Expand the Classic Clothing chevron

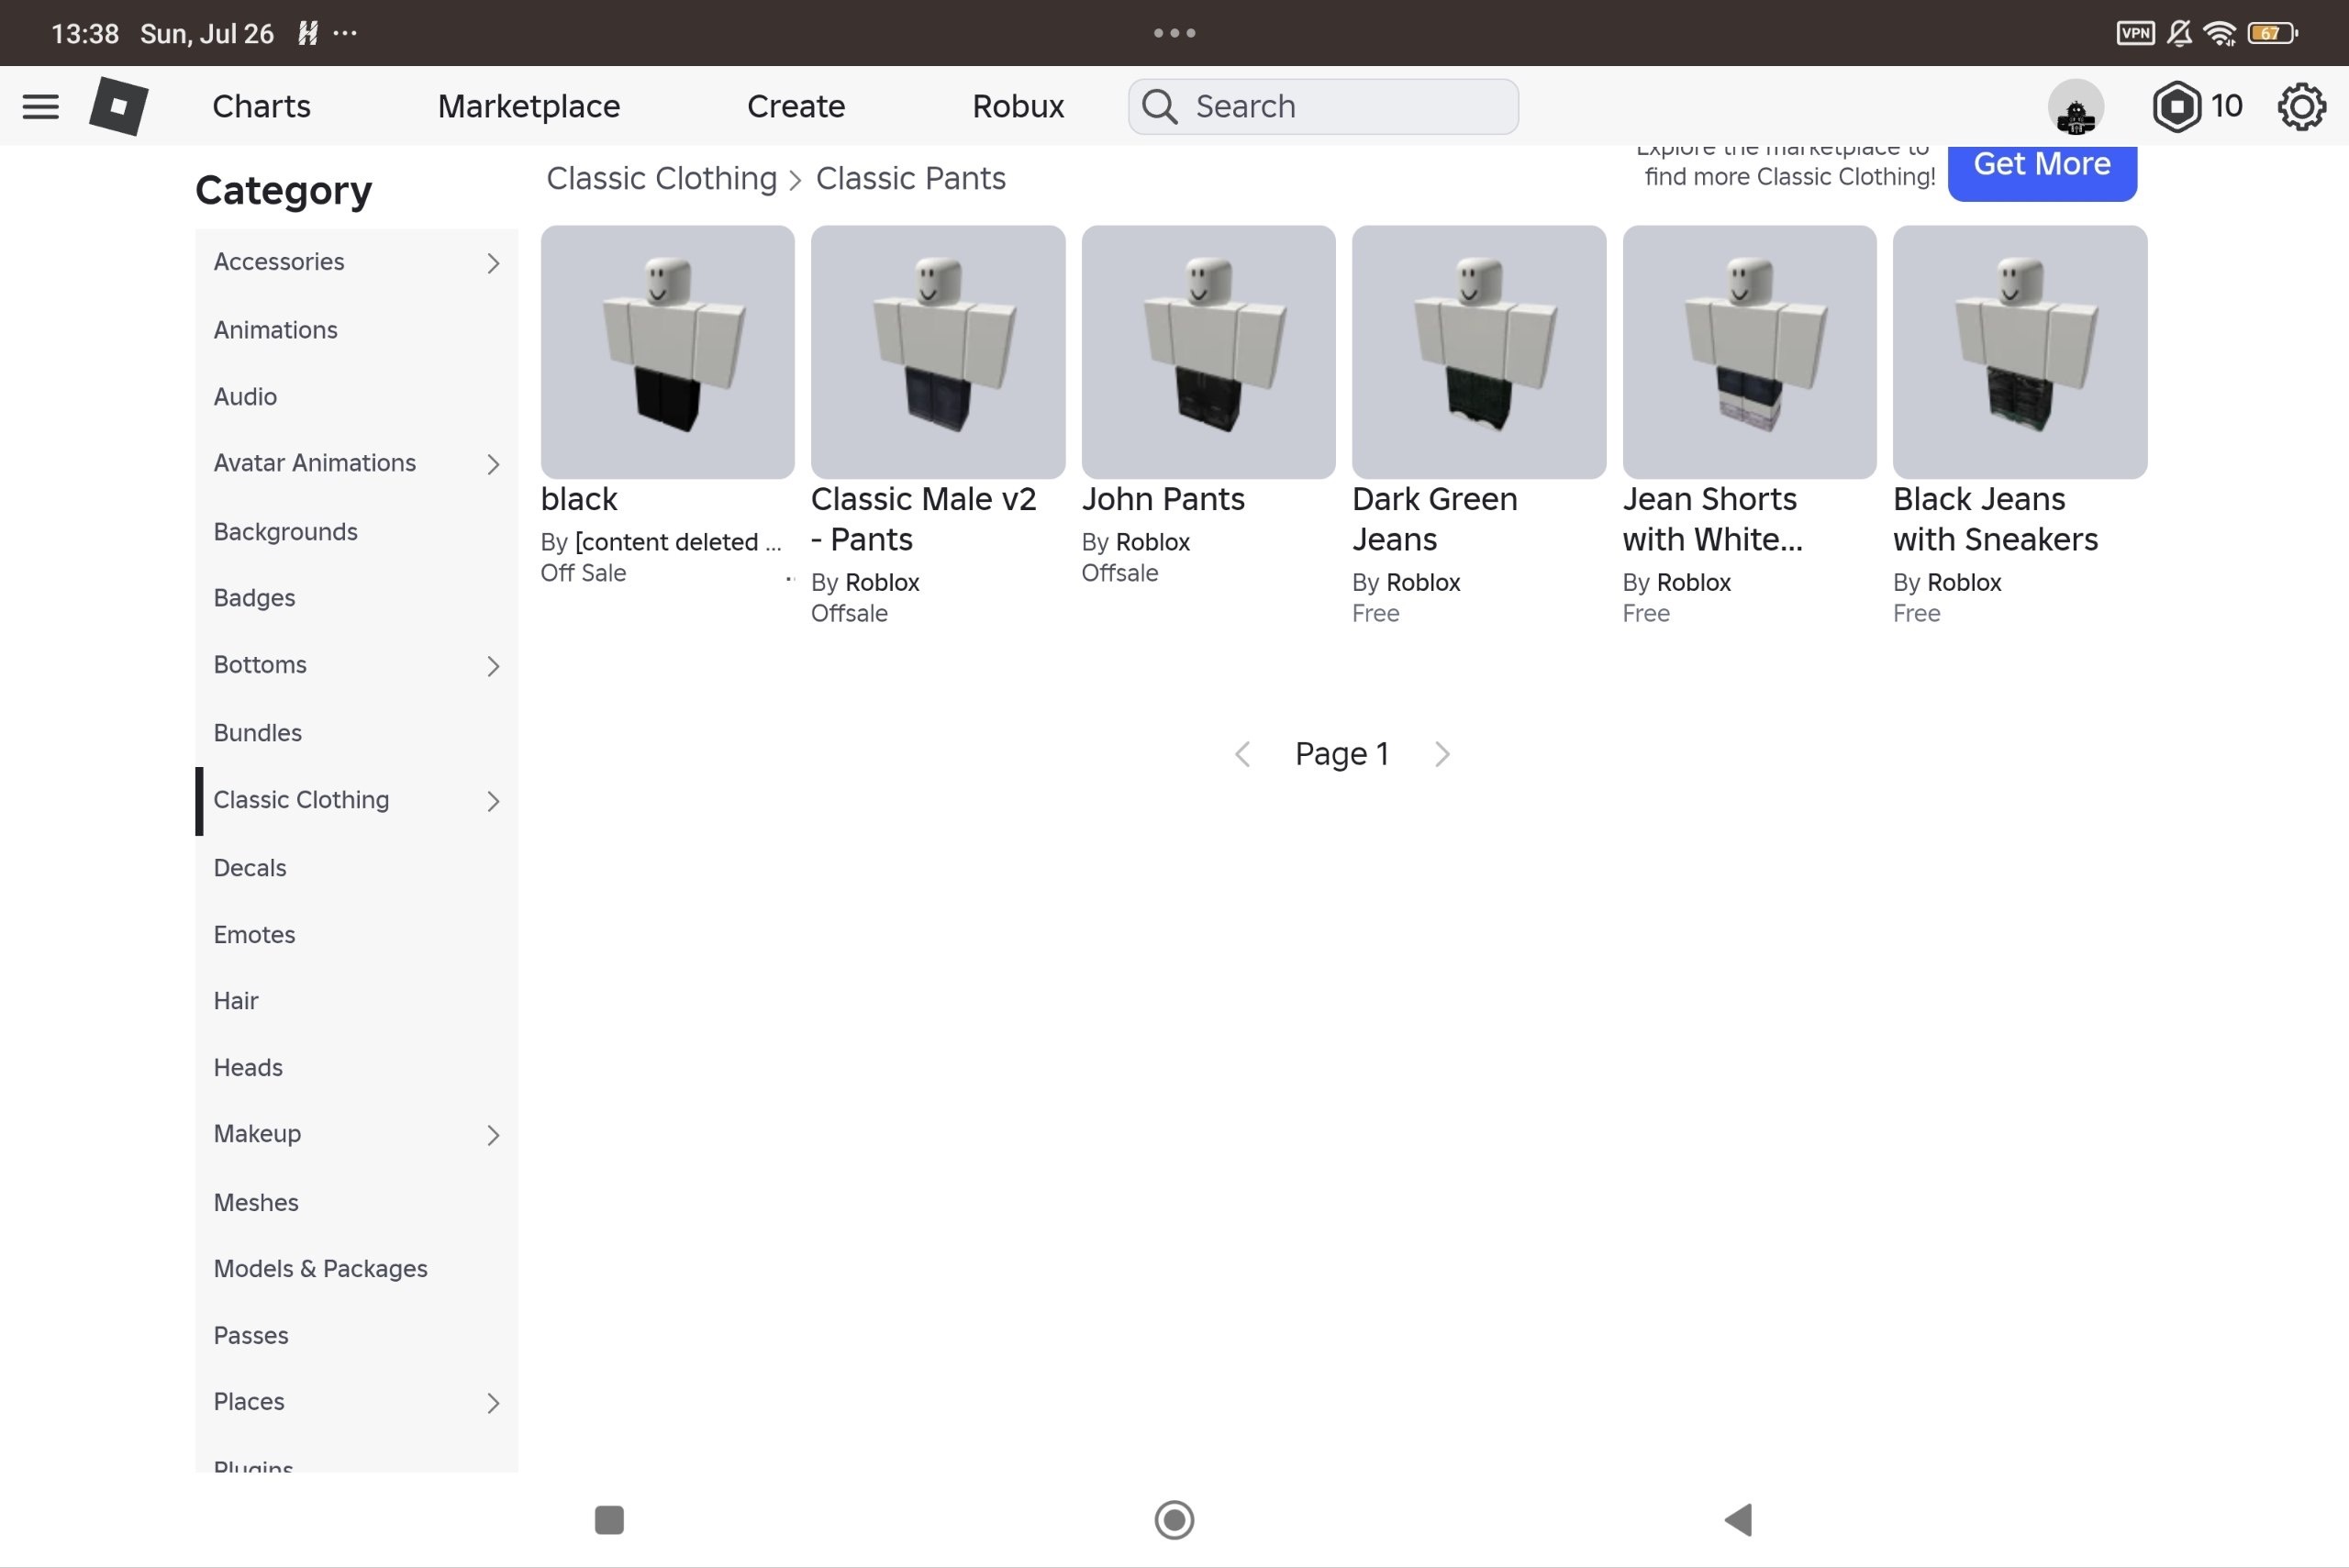pyautogui.click(x=493, y=801)
